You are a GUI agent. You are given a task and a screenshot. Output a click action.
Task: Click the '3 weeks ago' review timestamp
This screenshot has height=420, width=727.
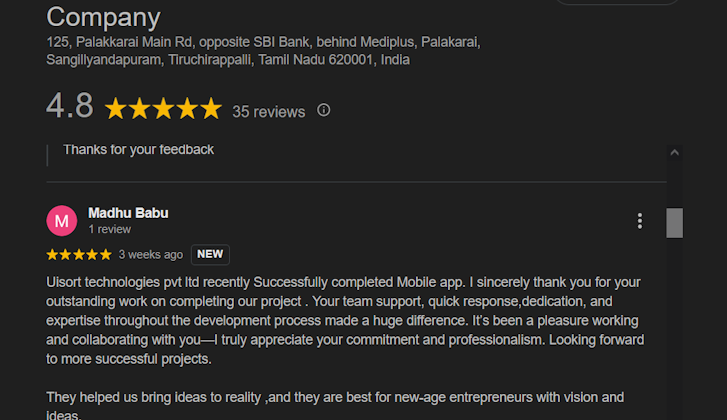150,255
